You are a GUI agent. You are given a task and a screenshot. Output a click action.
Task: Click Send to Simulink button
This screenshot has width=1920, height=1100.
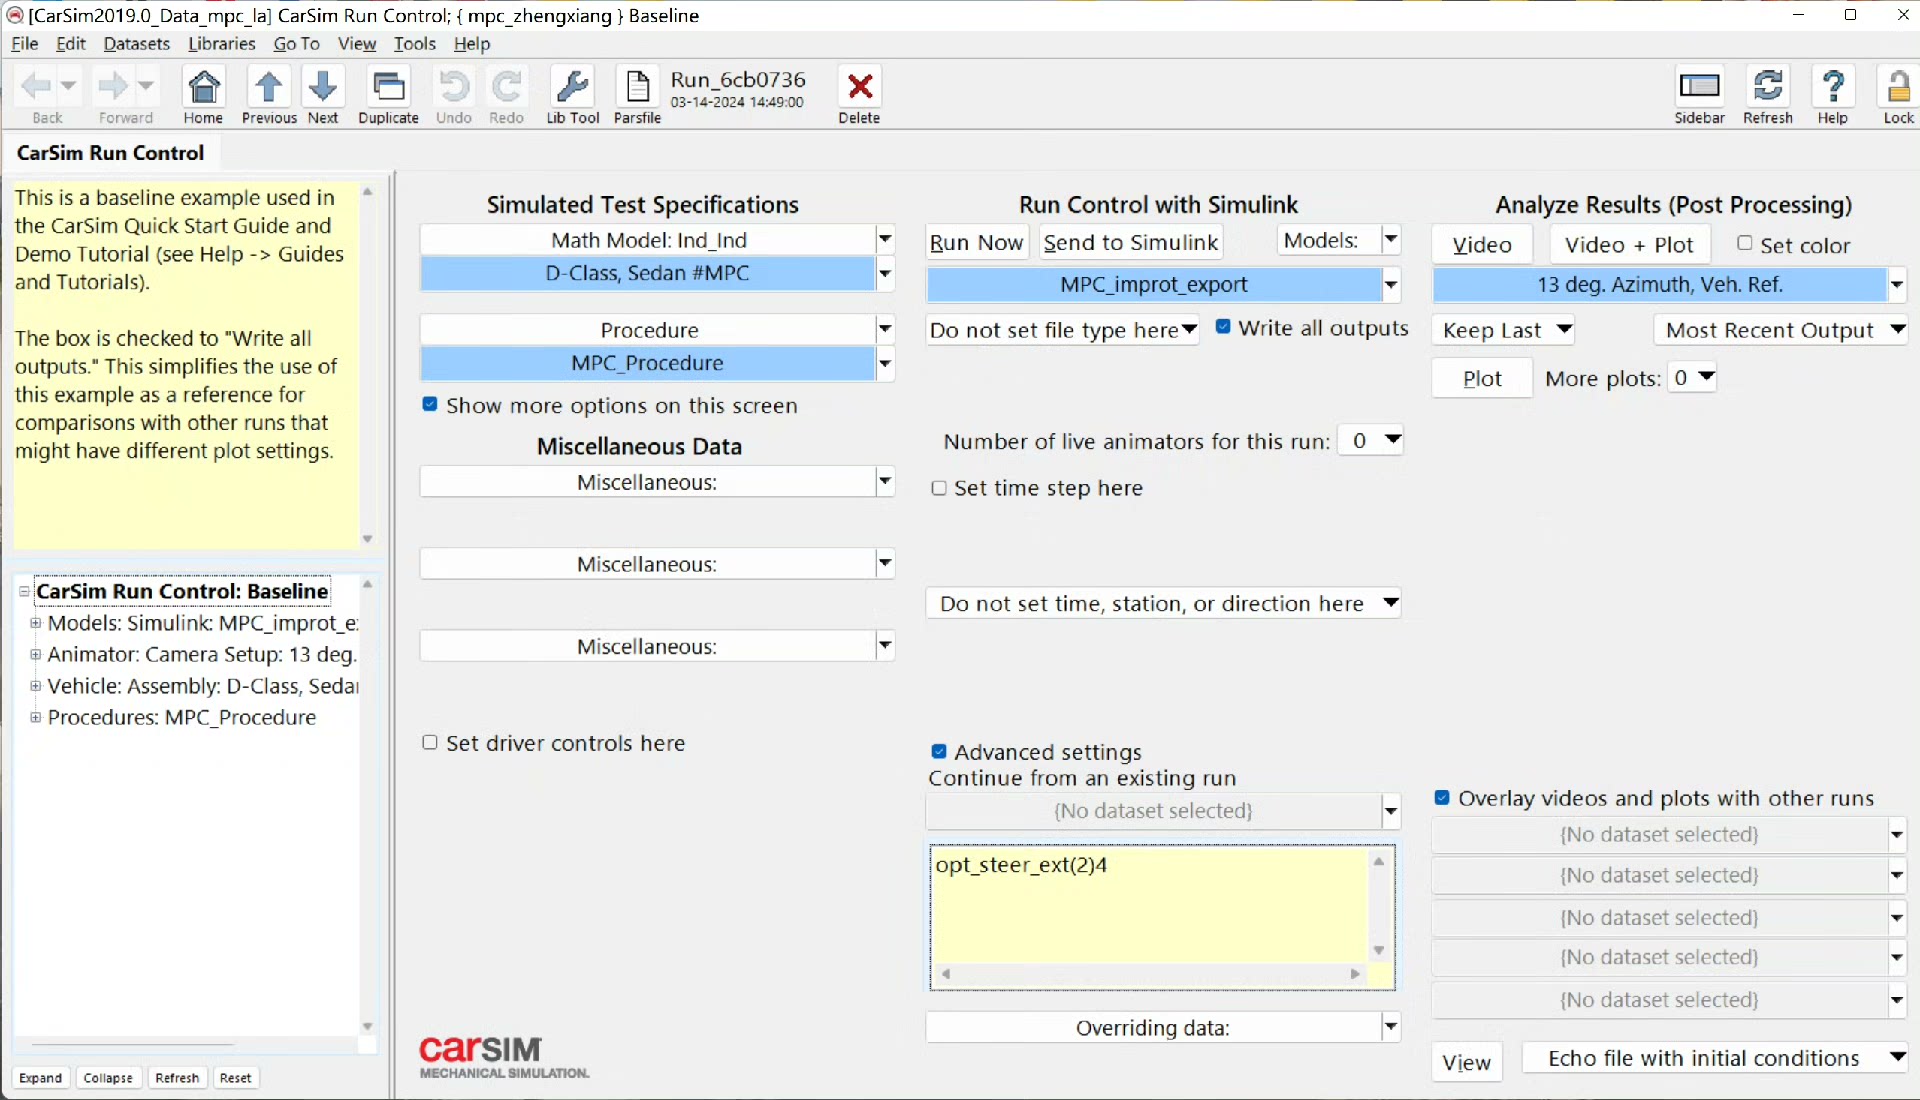1130,243
